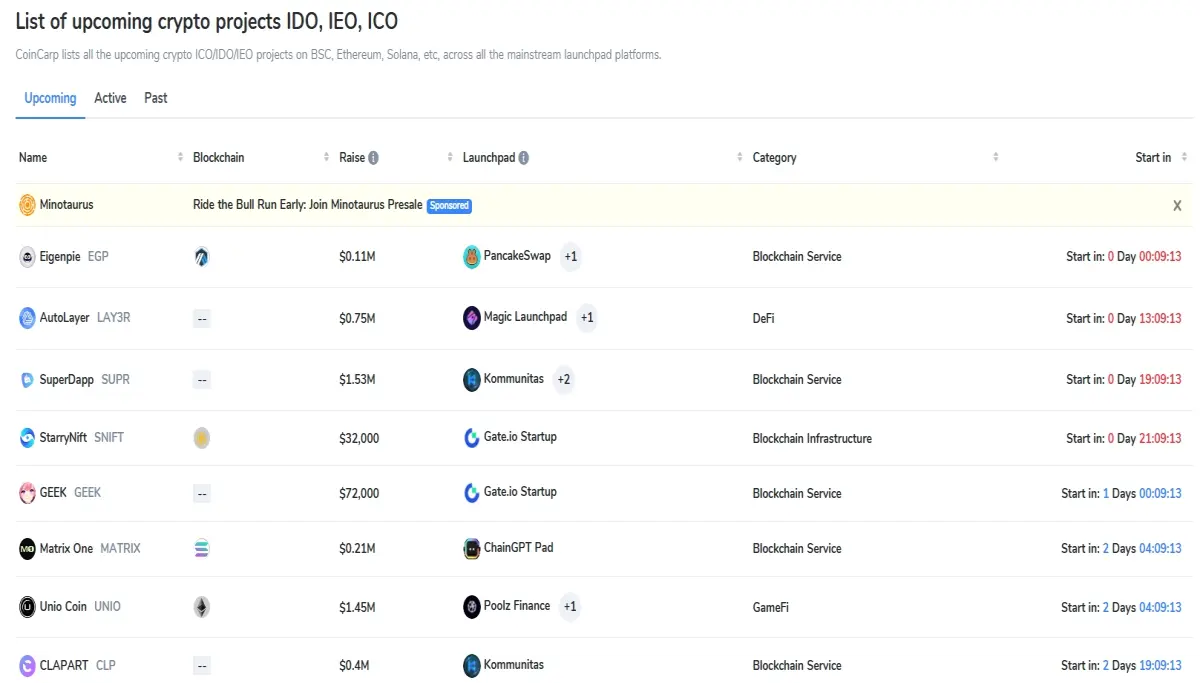Expand the +2 launchpads for SuperDapp
The height and width of the screenshot is (683, 1200).
point(564,380)
